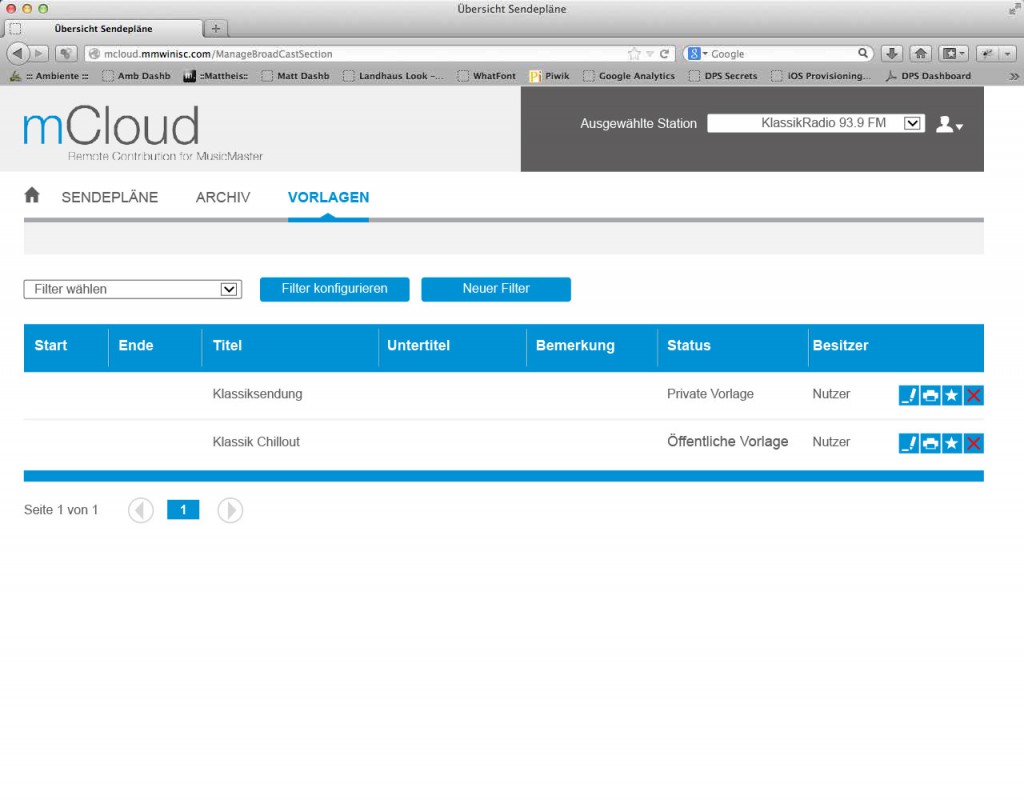Open the user account icon
This screenshot has height=807, width=1024.
946,124
